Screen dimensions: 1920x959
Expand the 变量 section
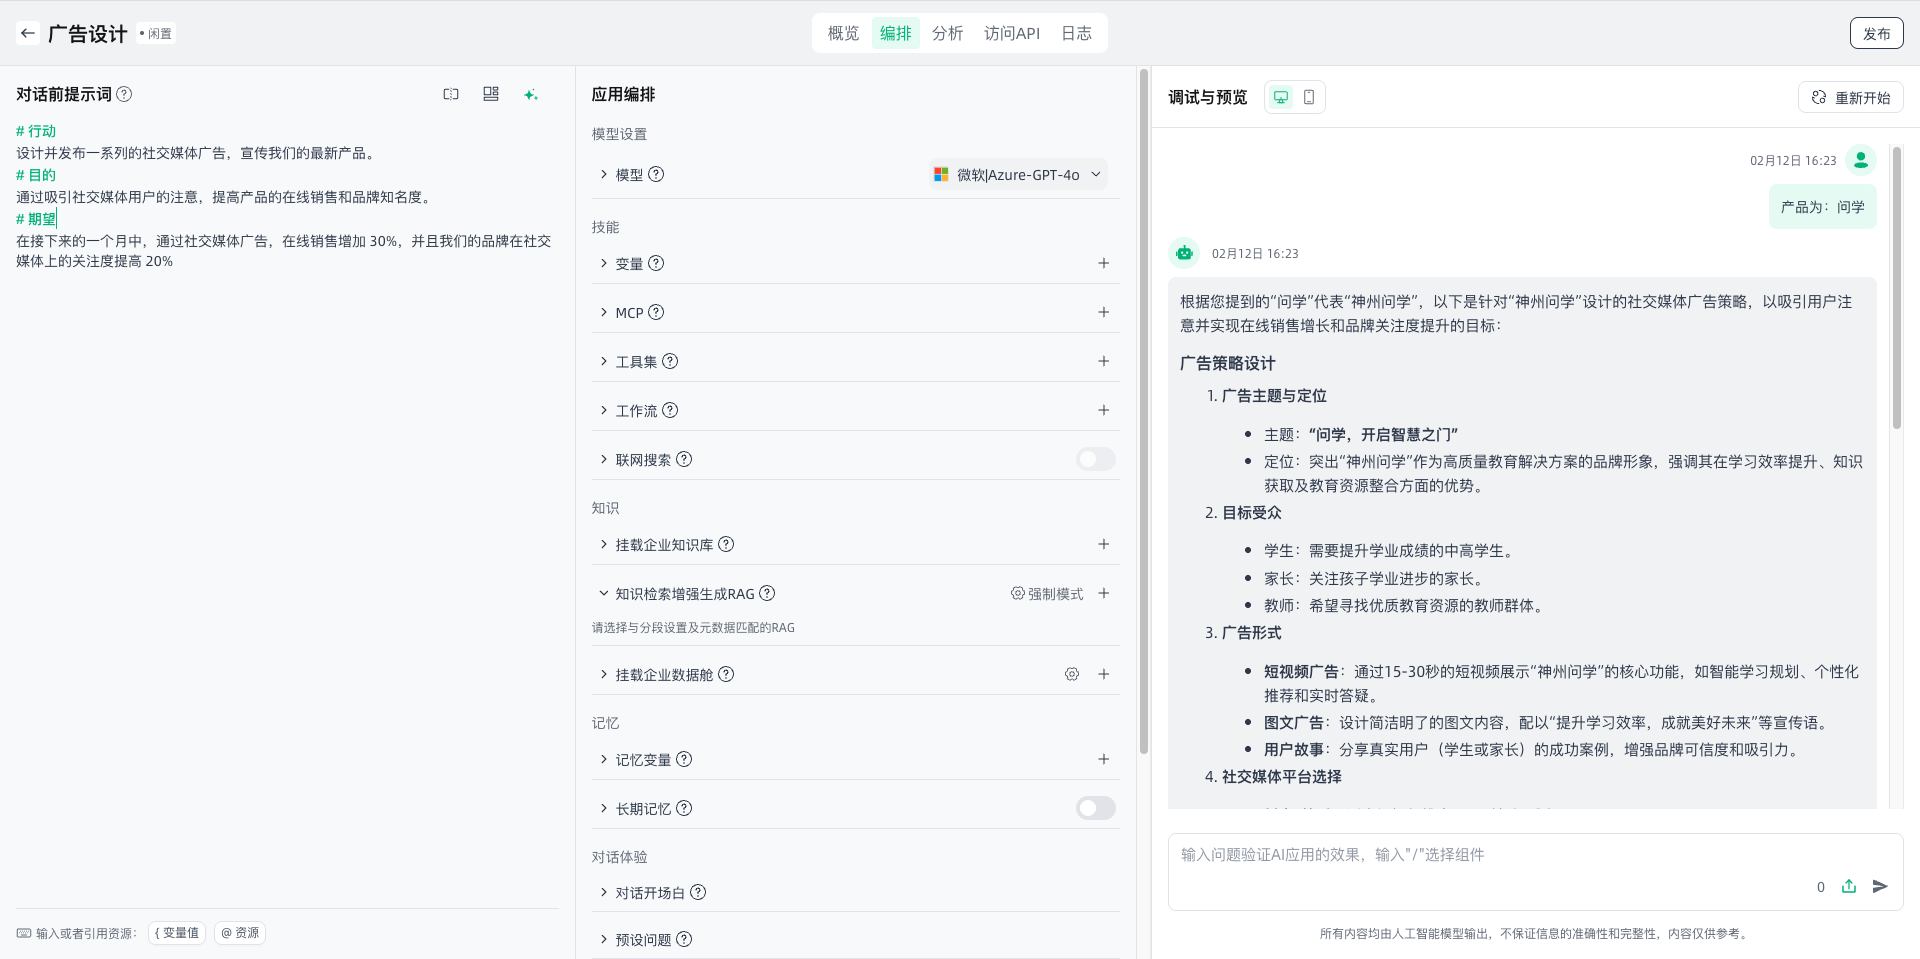tap(604, 263)
